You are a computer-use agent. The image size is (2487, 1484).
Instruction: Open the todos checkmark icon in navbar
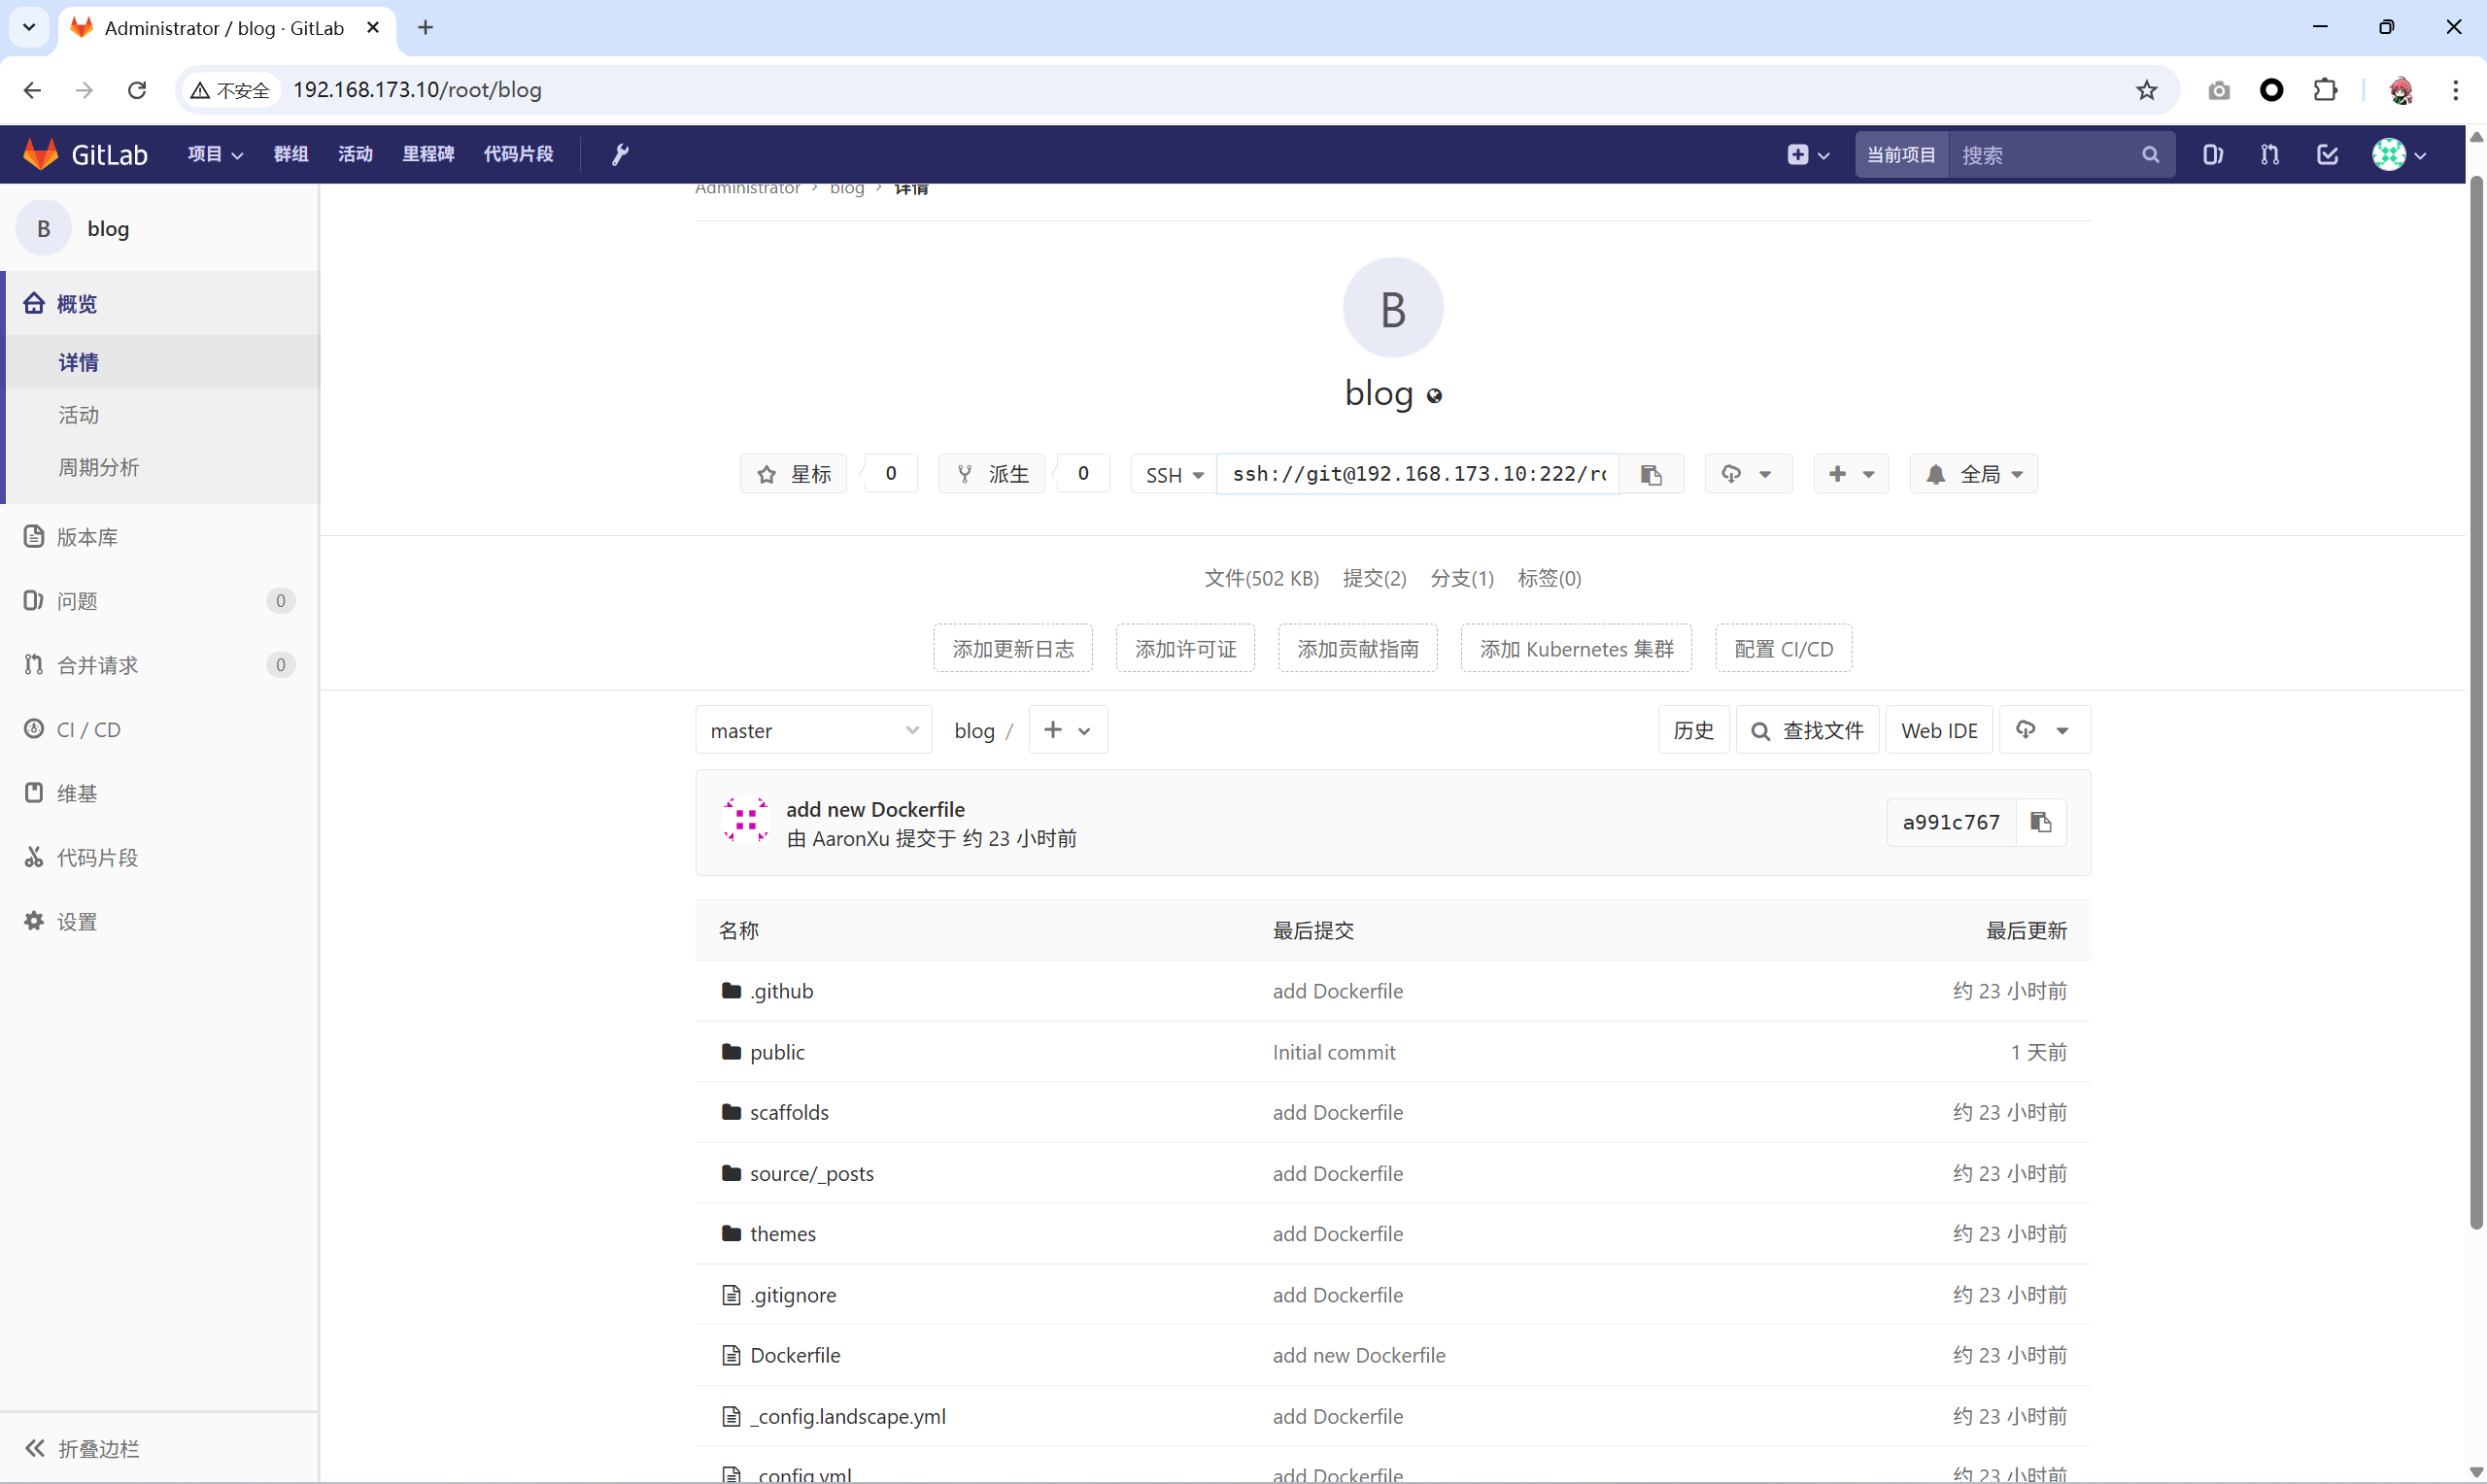click(2327, 154)
